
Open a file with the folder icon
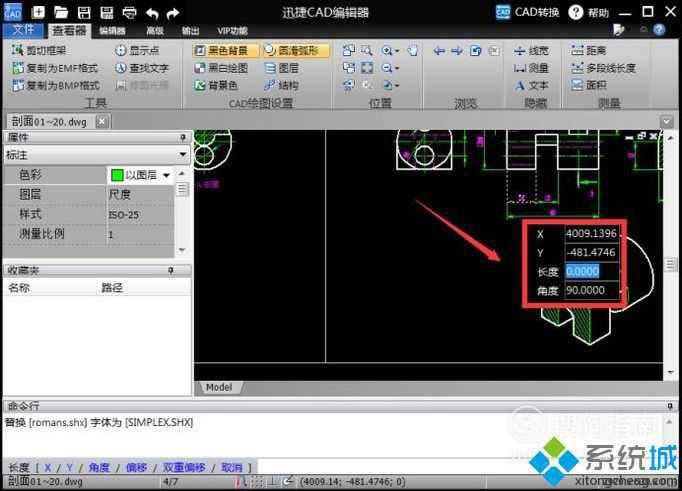[x=61, y=12]
